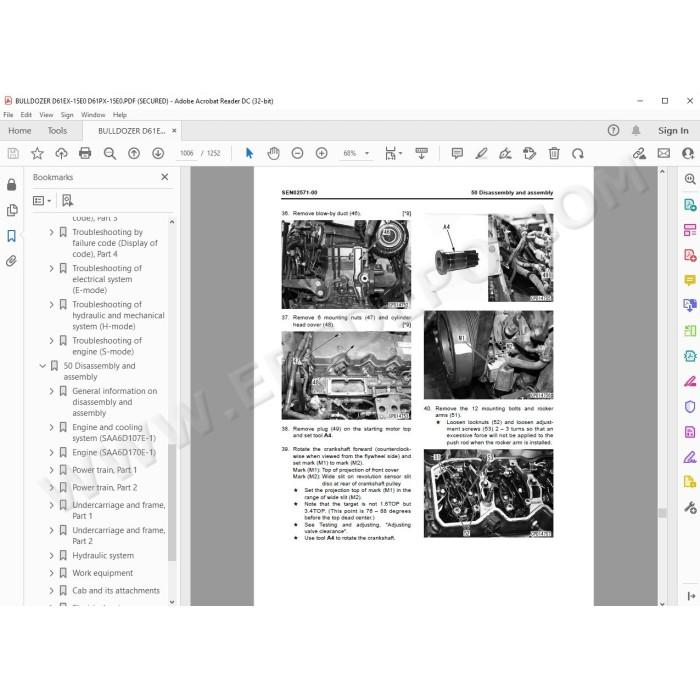Choose the Selection arrow tool

(249, 154)
